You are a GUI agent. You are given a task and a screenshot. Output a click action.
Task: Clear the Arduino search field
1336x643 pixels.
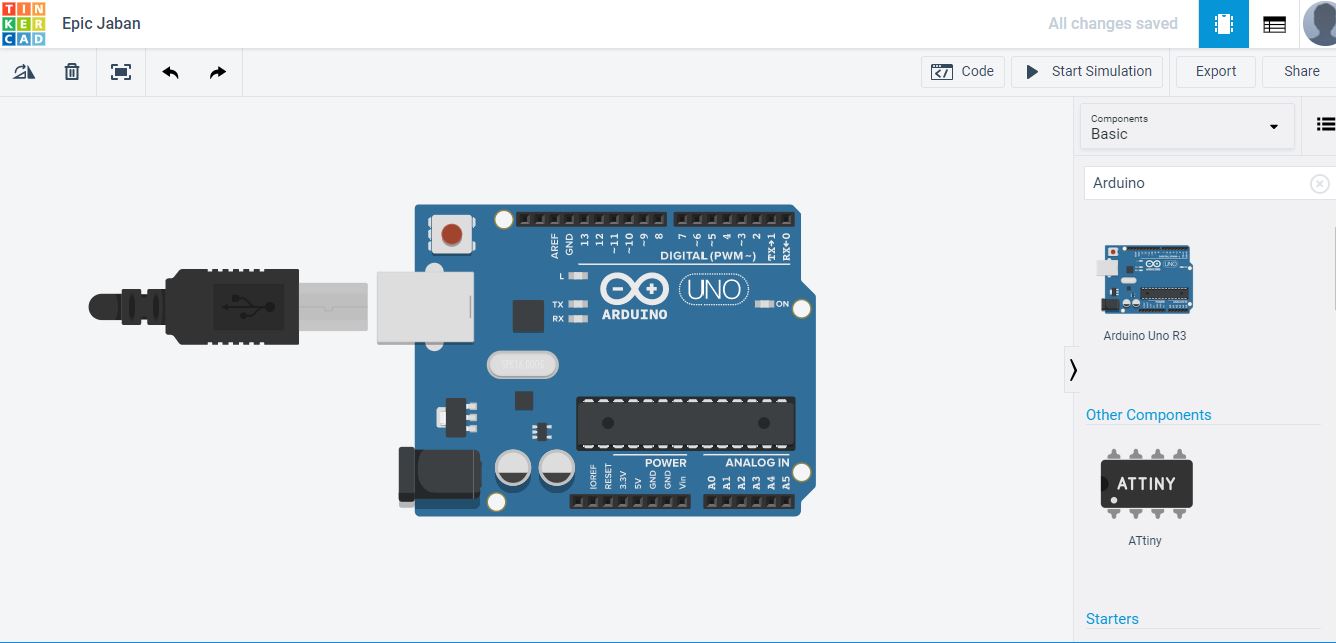click(x=1320, y=184)
